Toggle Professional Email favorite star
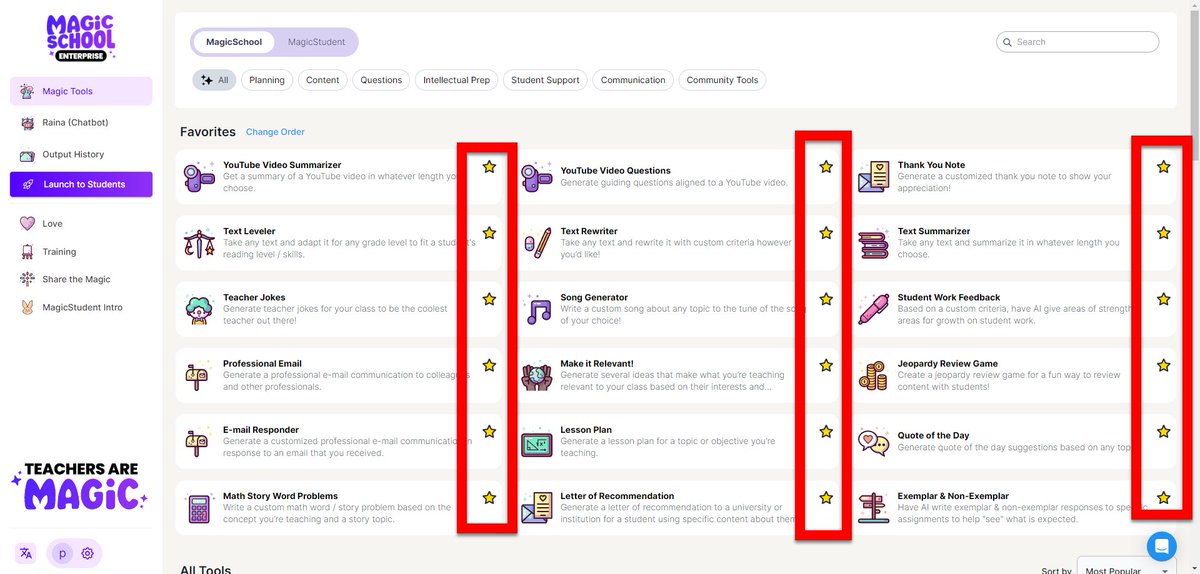 (x=489, y=365)
